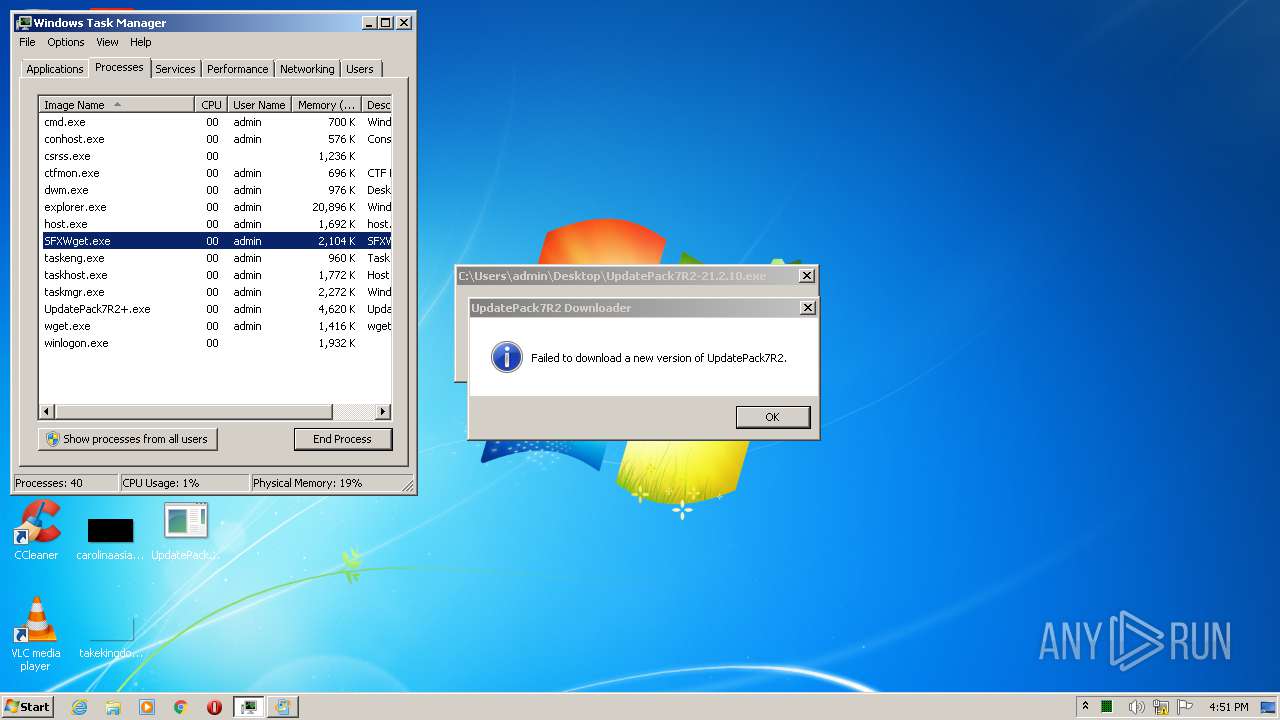This screenshot has width=1280, height=720.
Task: Click Task Manager title bar icon
Action: click(24, 22)
